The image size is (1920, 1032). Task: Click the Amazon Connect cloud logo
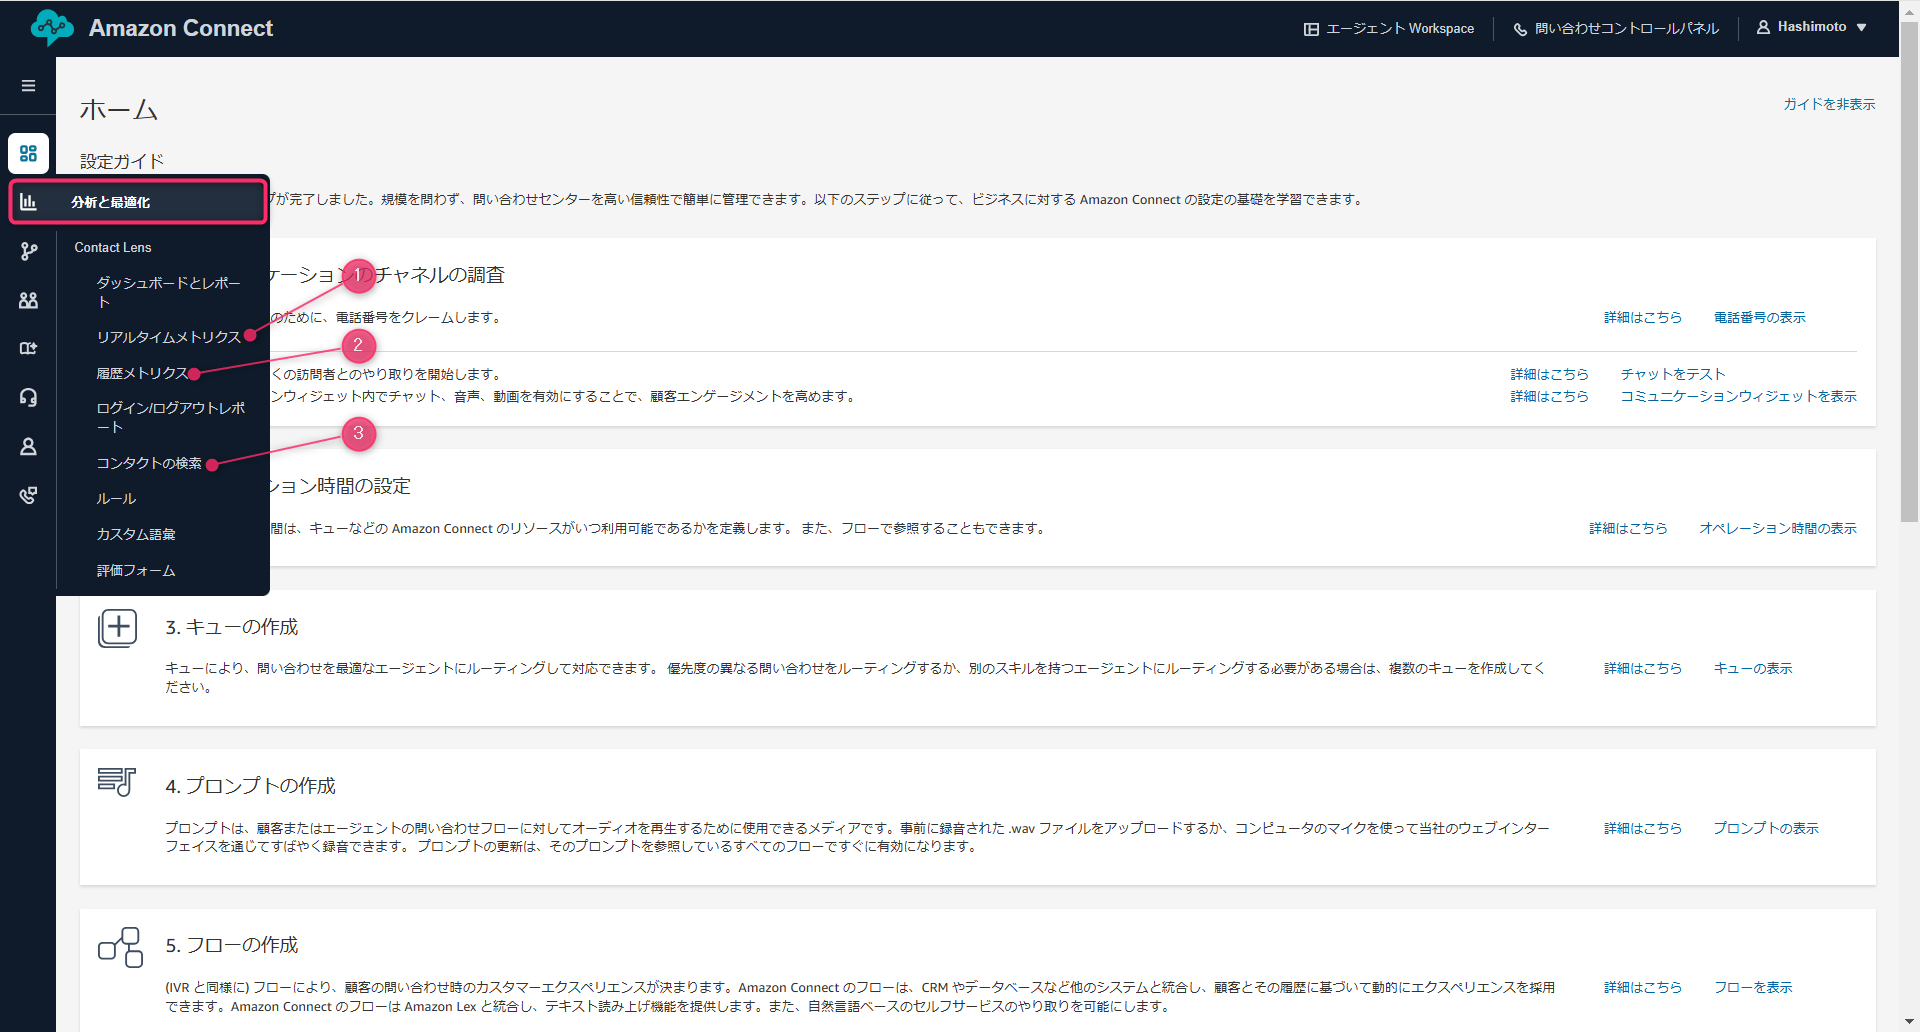point(52,28)
